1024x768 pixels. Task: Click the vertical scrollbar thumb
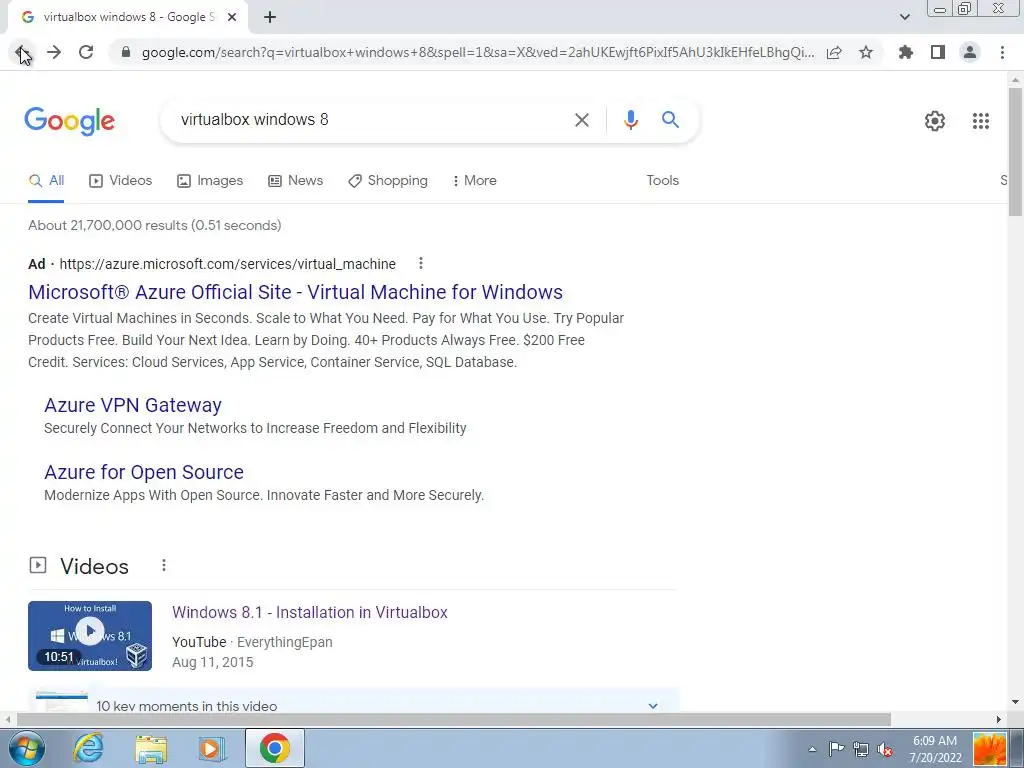click(1015, 152)
